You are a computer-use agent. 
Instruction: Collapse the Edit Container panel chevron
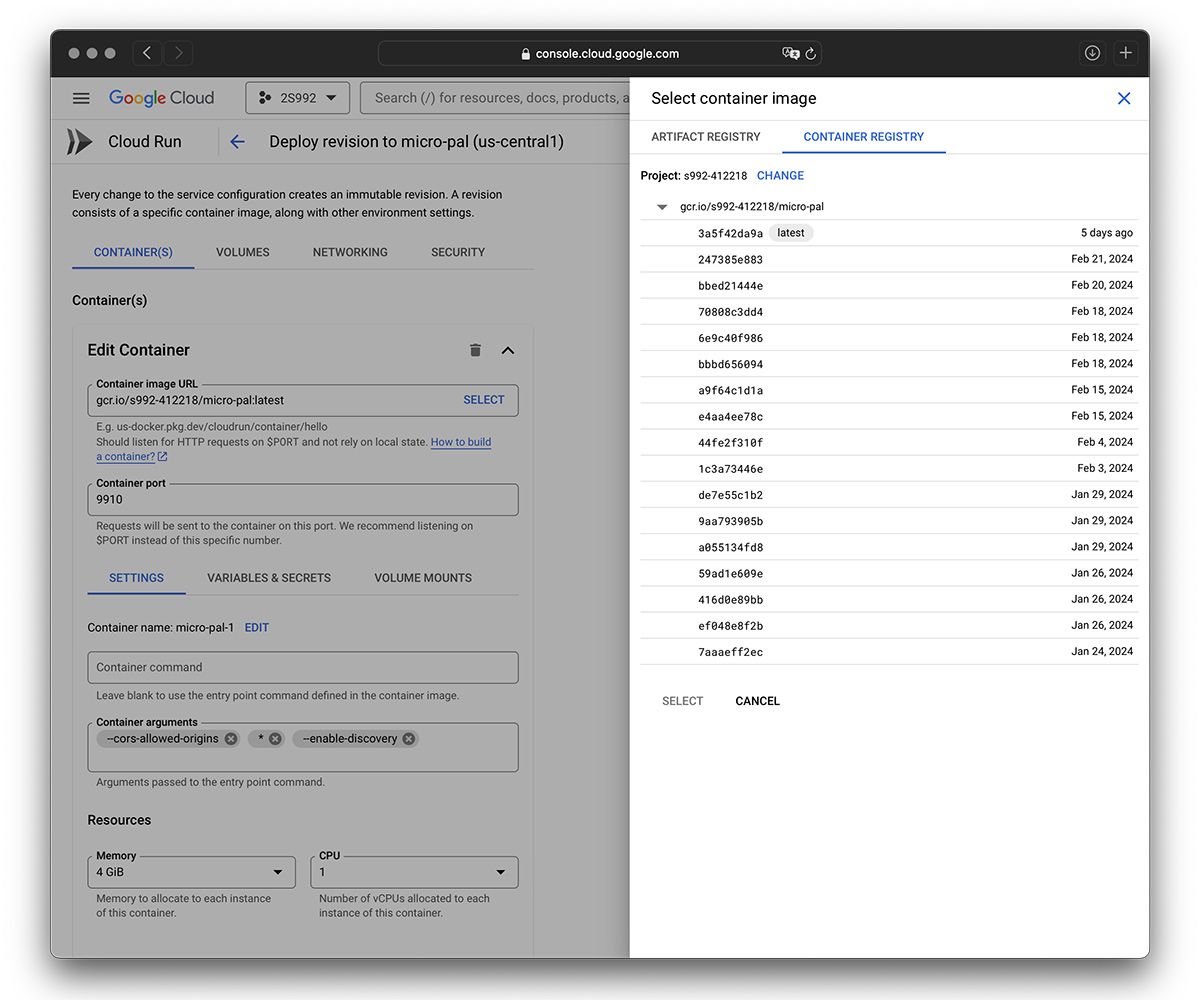[508, 350]
